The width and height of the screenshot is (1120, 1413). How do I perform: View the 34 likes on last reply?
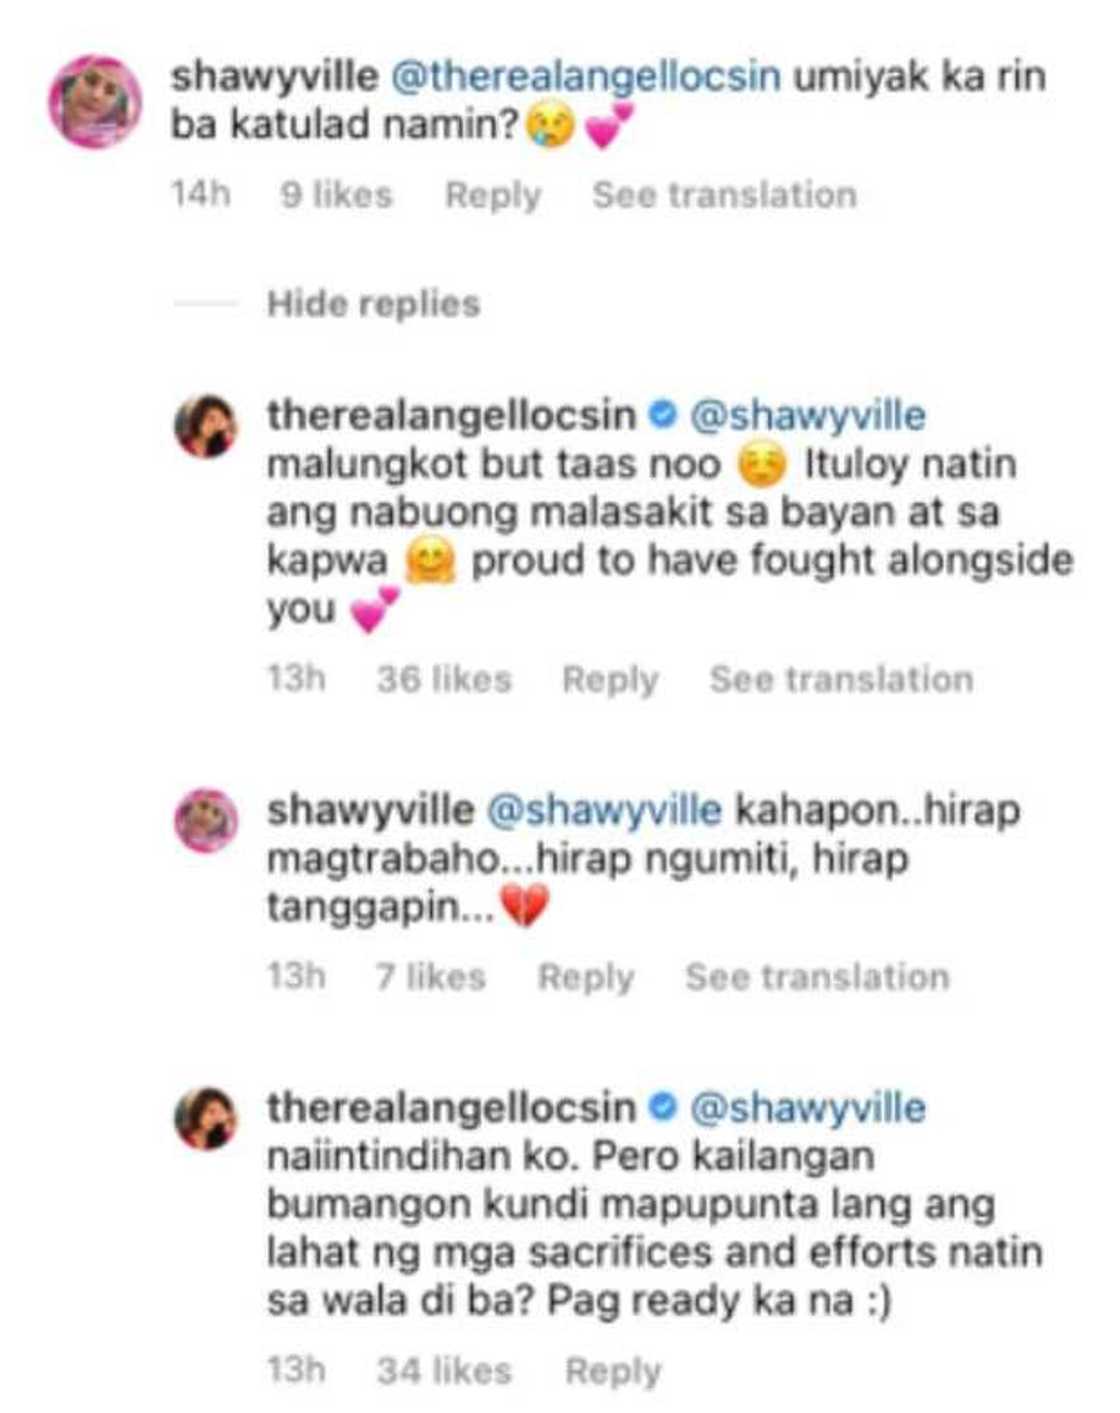coord(444,1370)
